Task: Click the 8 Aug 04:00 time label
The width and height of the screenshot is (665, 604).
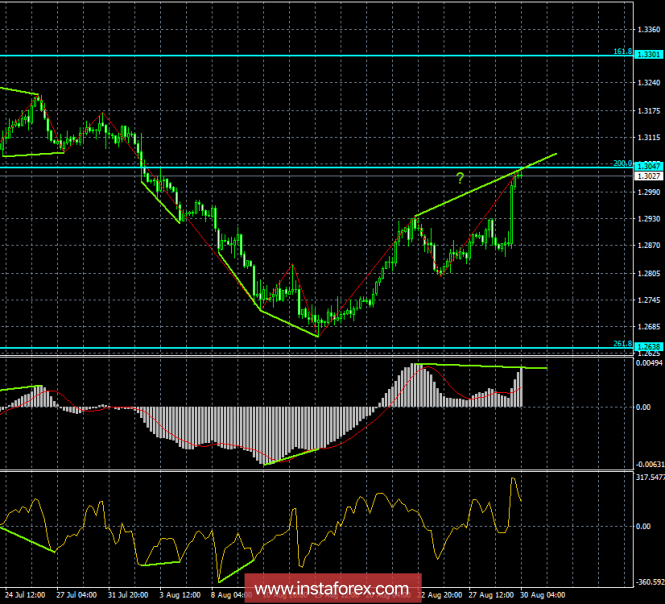Action: (x=228, y=595)
